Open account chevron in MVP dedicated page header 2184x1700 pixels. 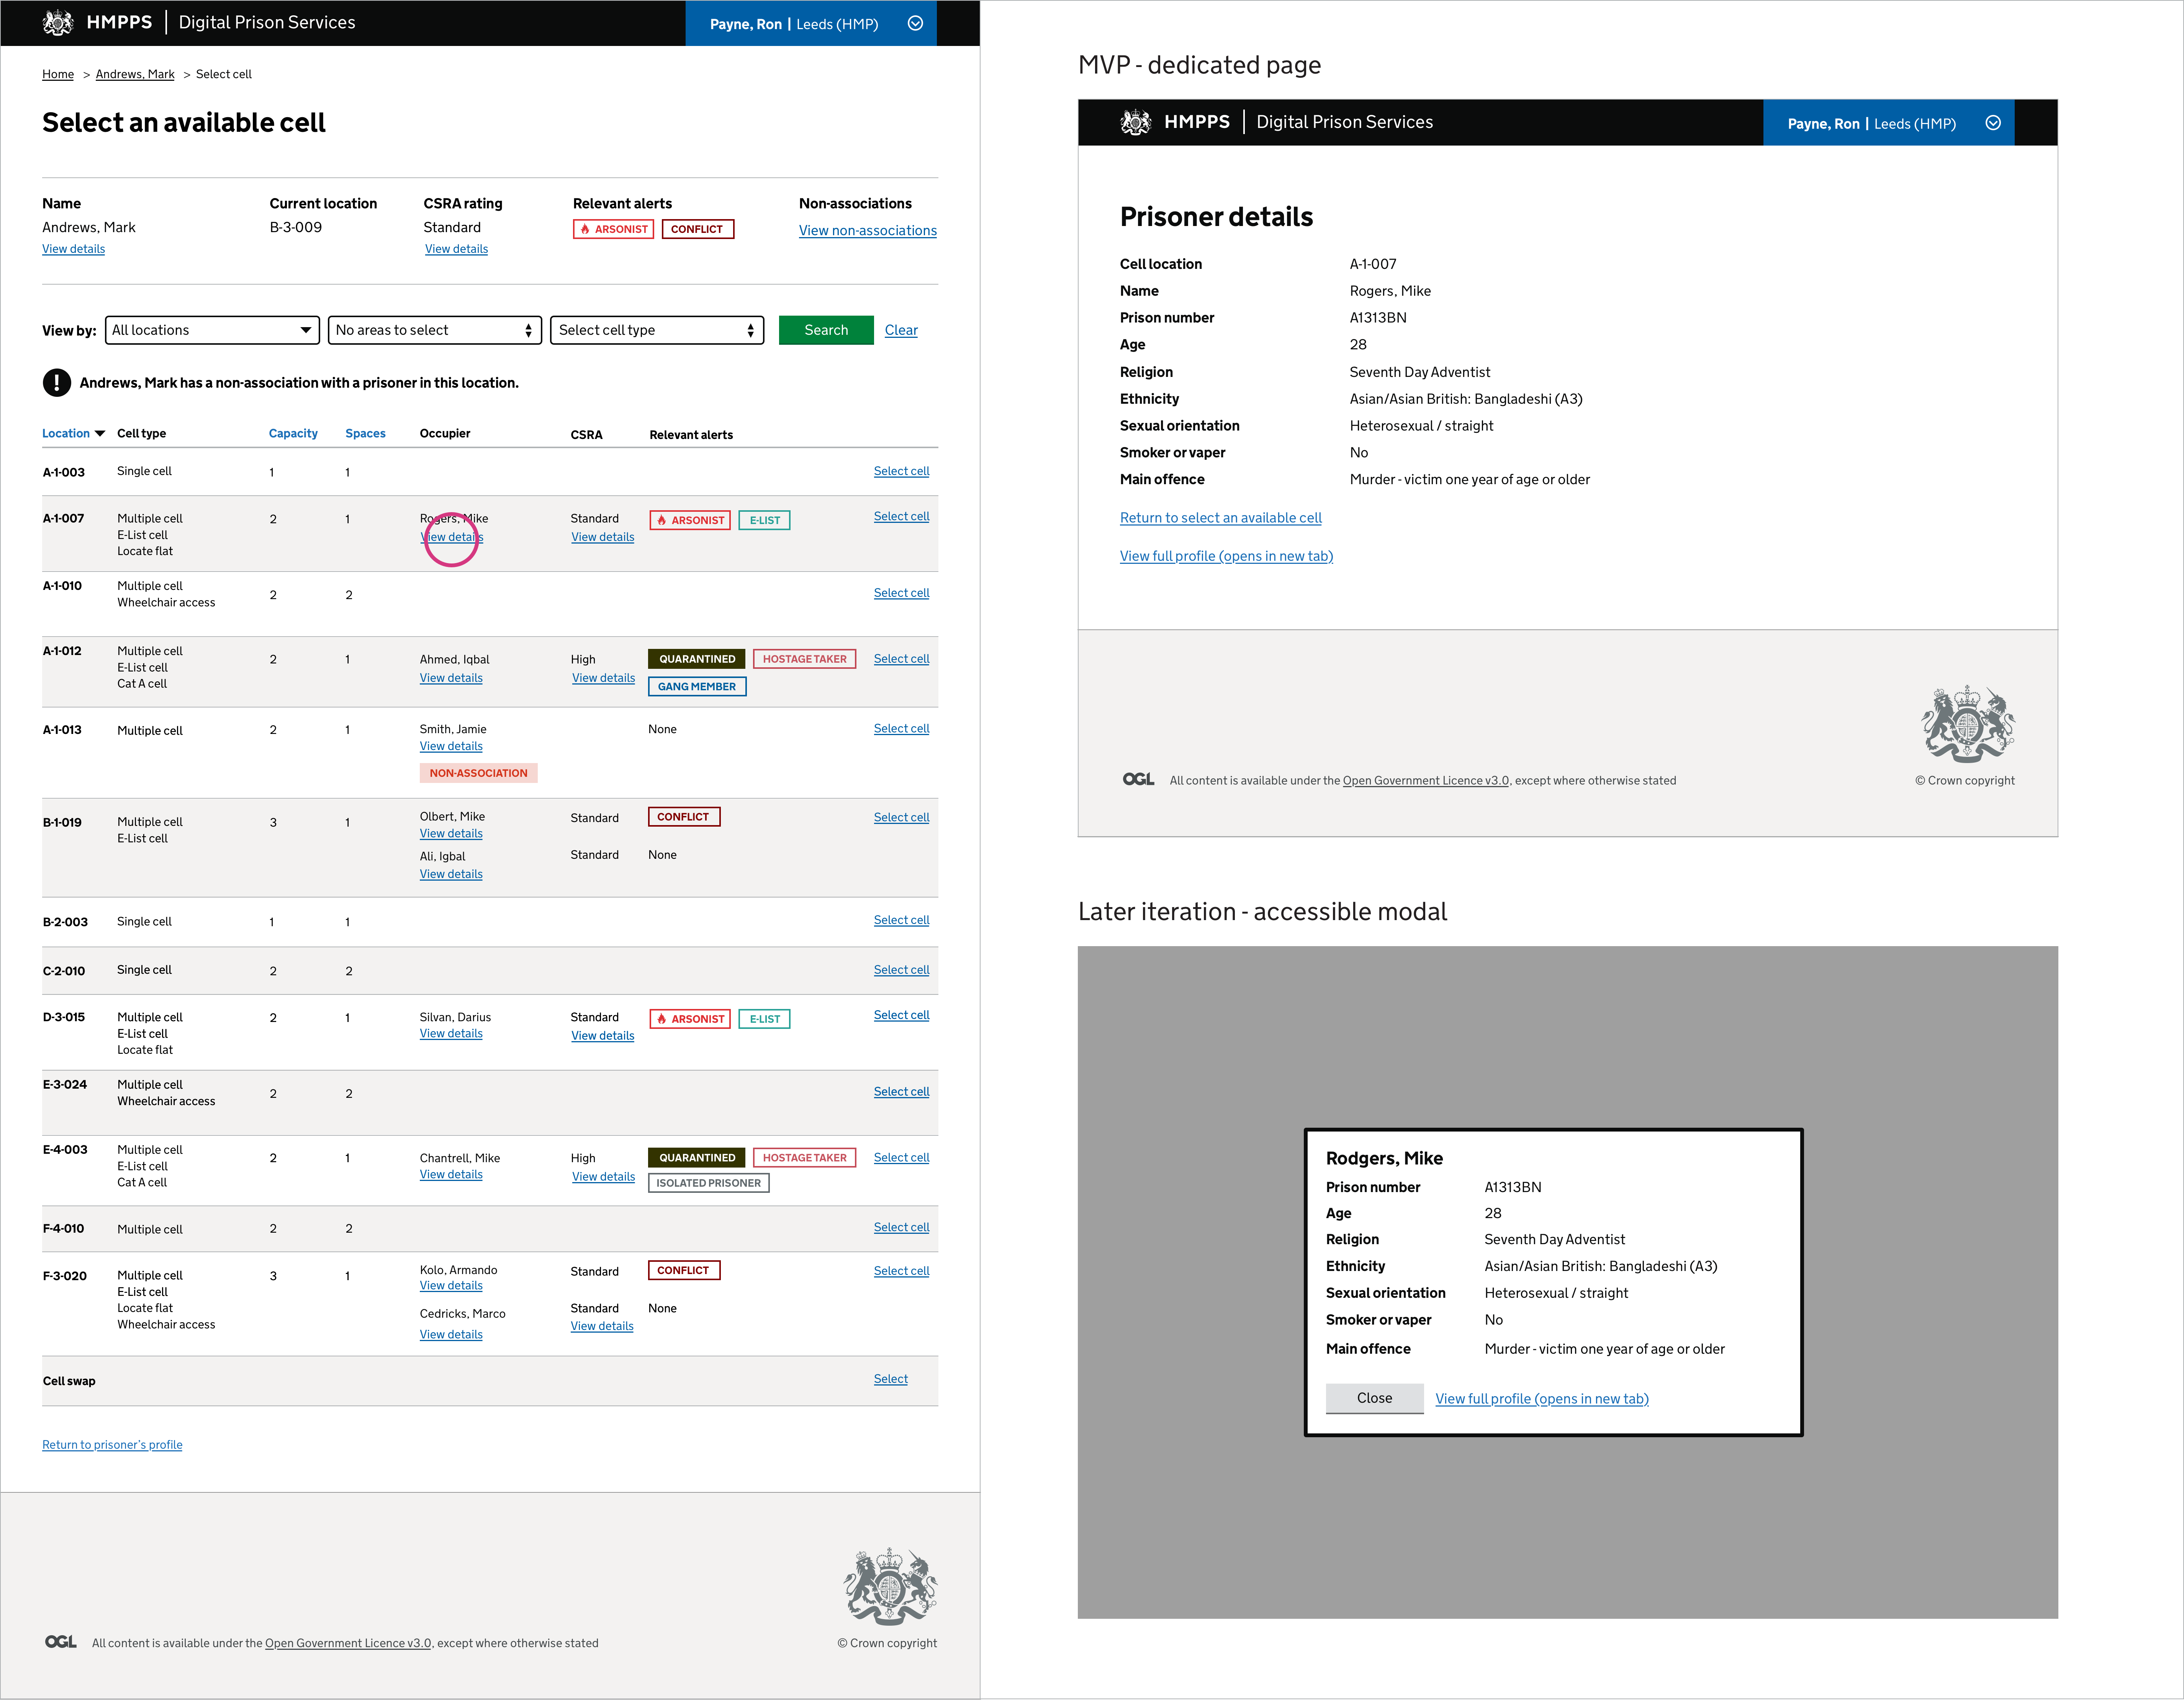(x=1993, y=123)
